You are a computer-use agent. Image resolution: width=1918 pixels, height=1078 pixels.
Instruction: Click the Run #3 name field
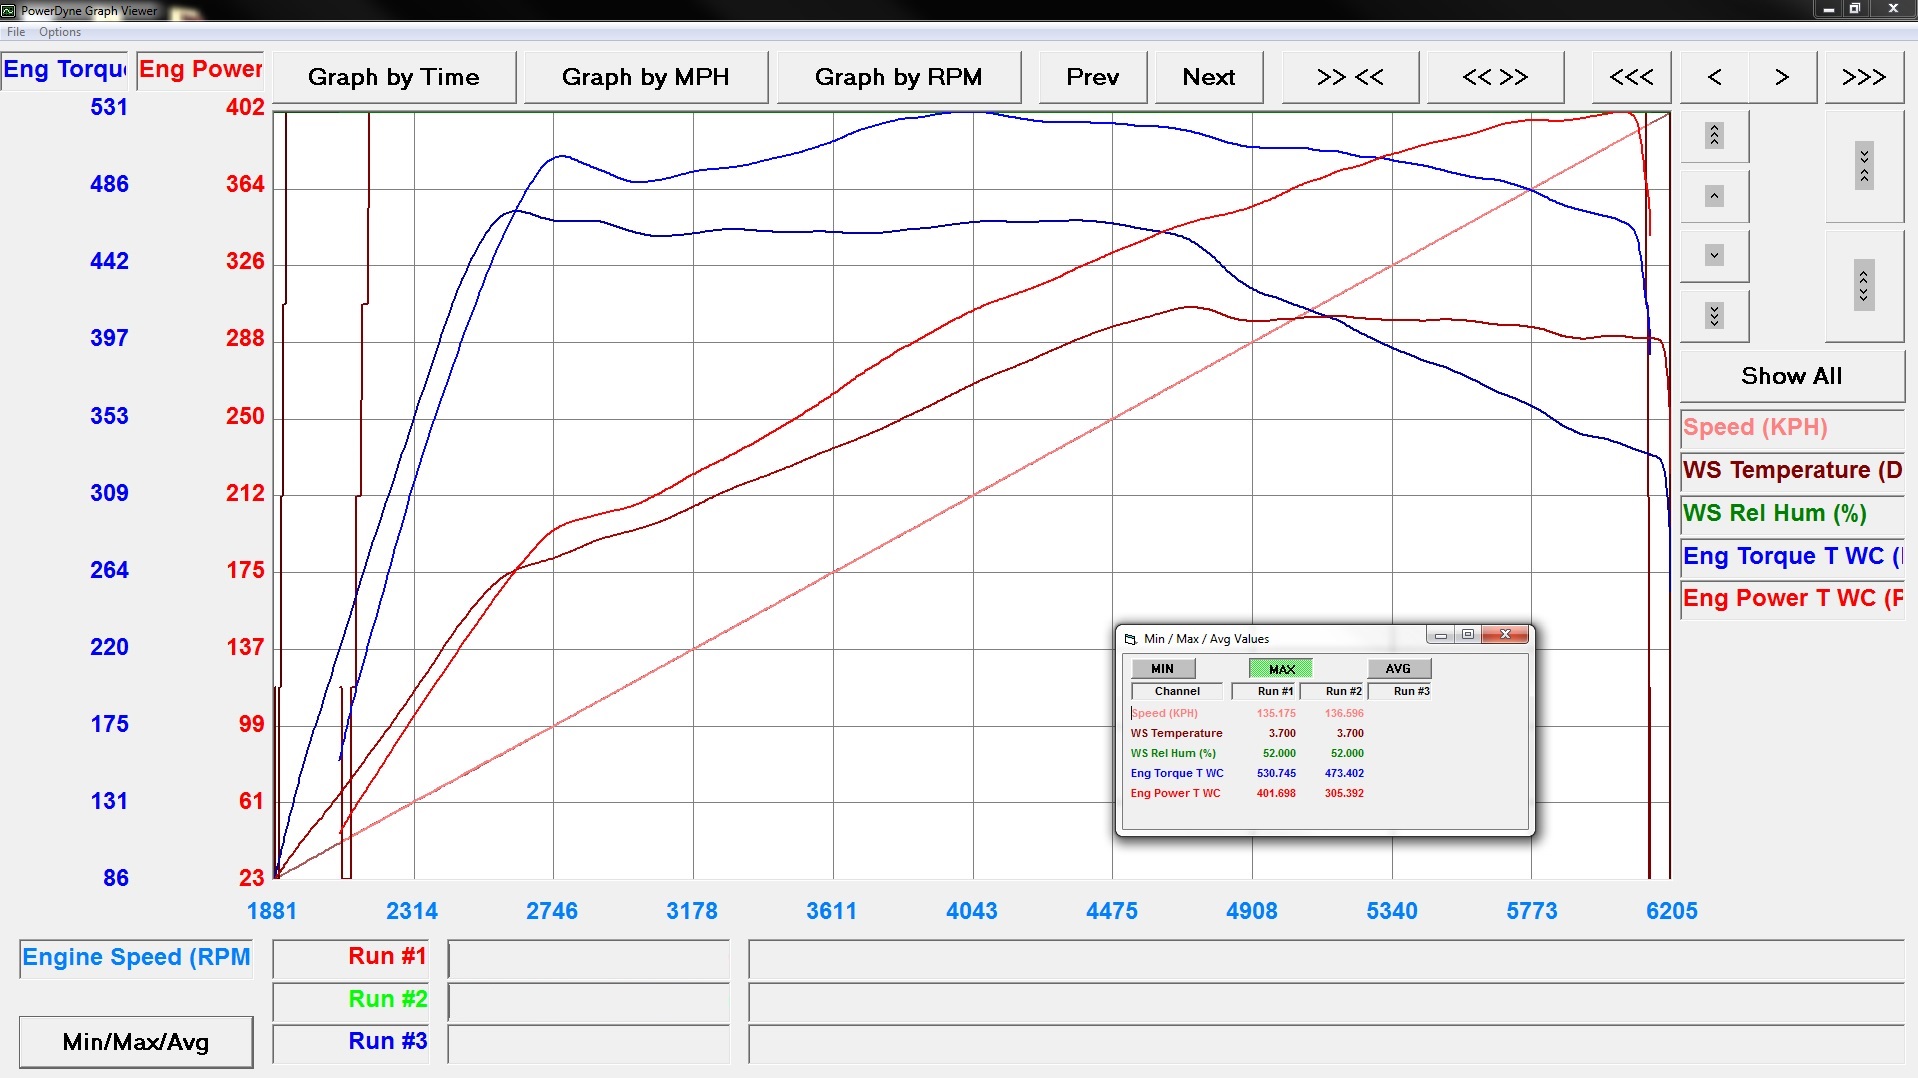589,1044
